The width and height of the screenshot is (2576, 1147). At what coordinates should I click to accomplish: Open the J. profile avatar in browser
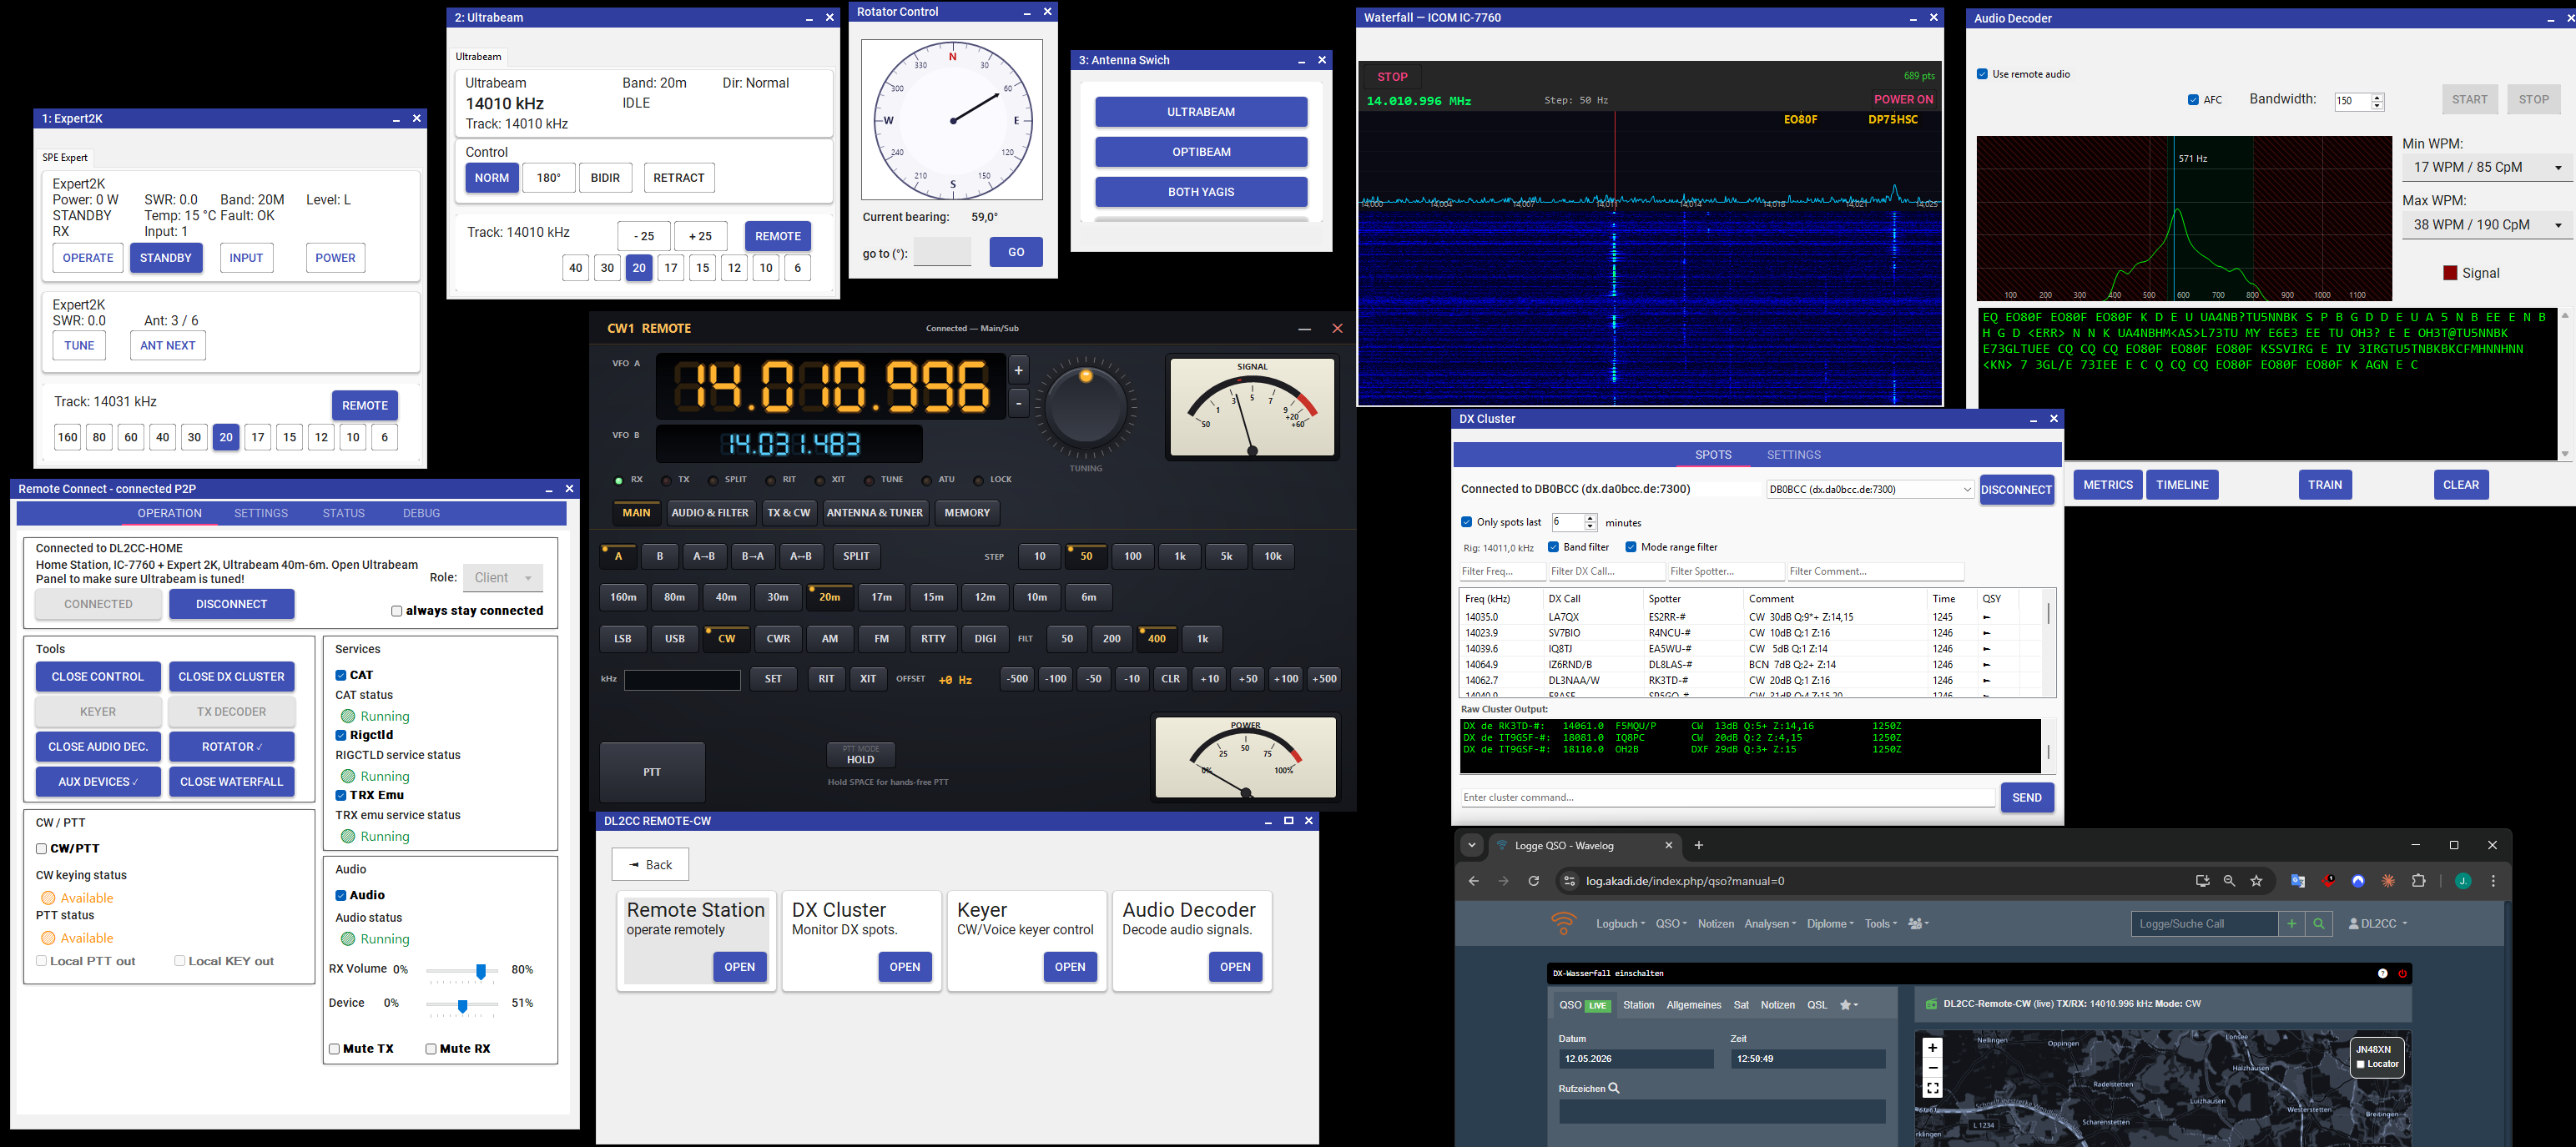tap(2464, 881)
